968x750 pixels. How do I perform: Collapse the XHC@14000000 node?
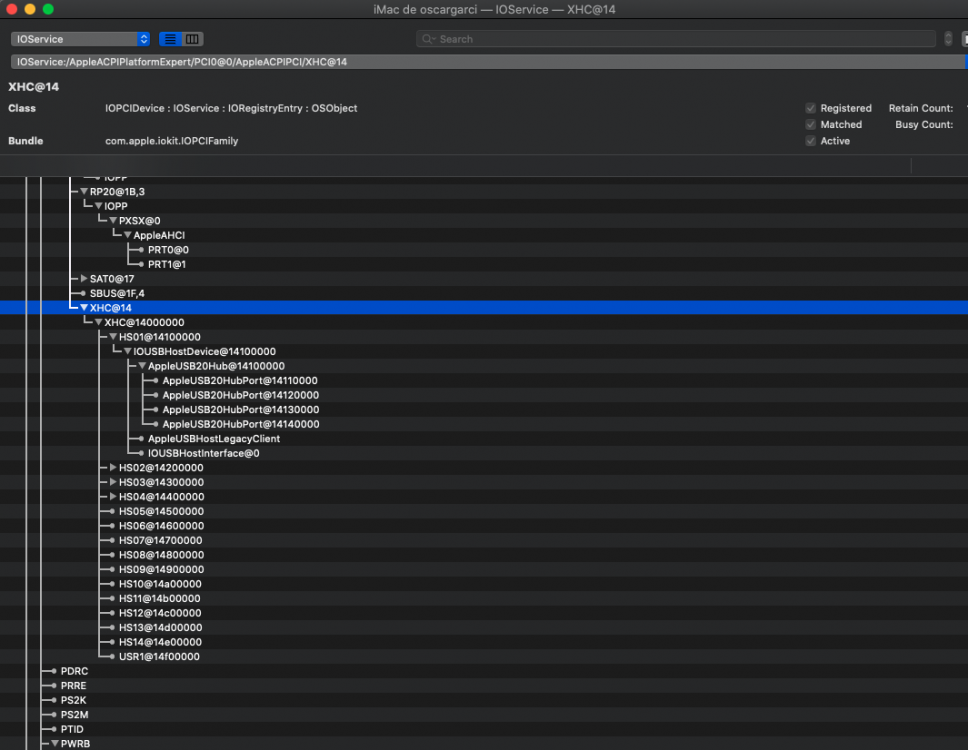click(99, 322)
